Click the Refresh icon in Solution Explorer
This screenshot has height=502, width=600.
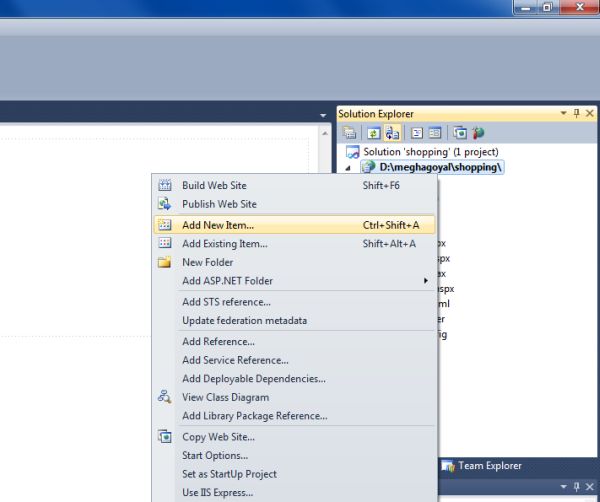(373, 133)
